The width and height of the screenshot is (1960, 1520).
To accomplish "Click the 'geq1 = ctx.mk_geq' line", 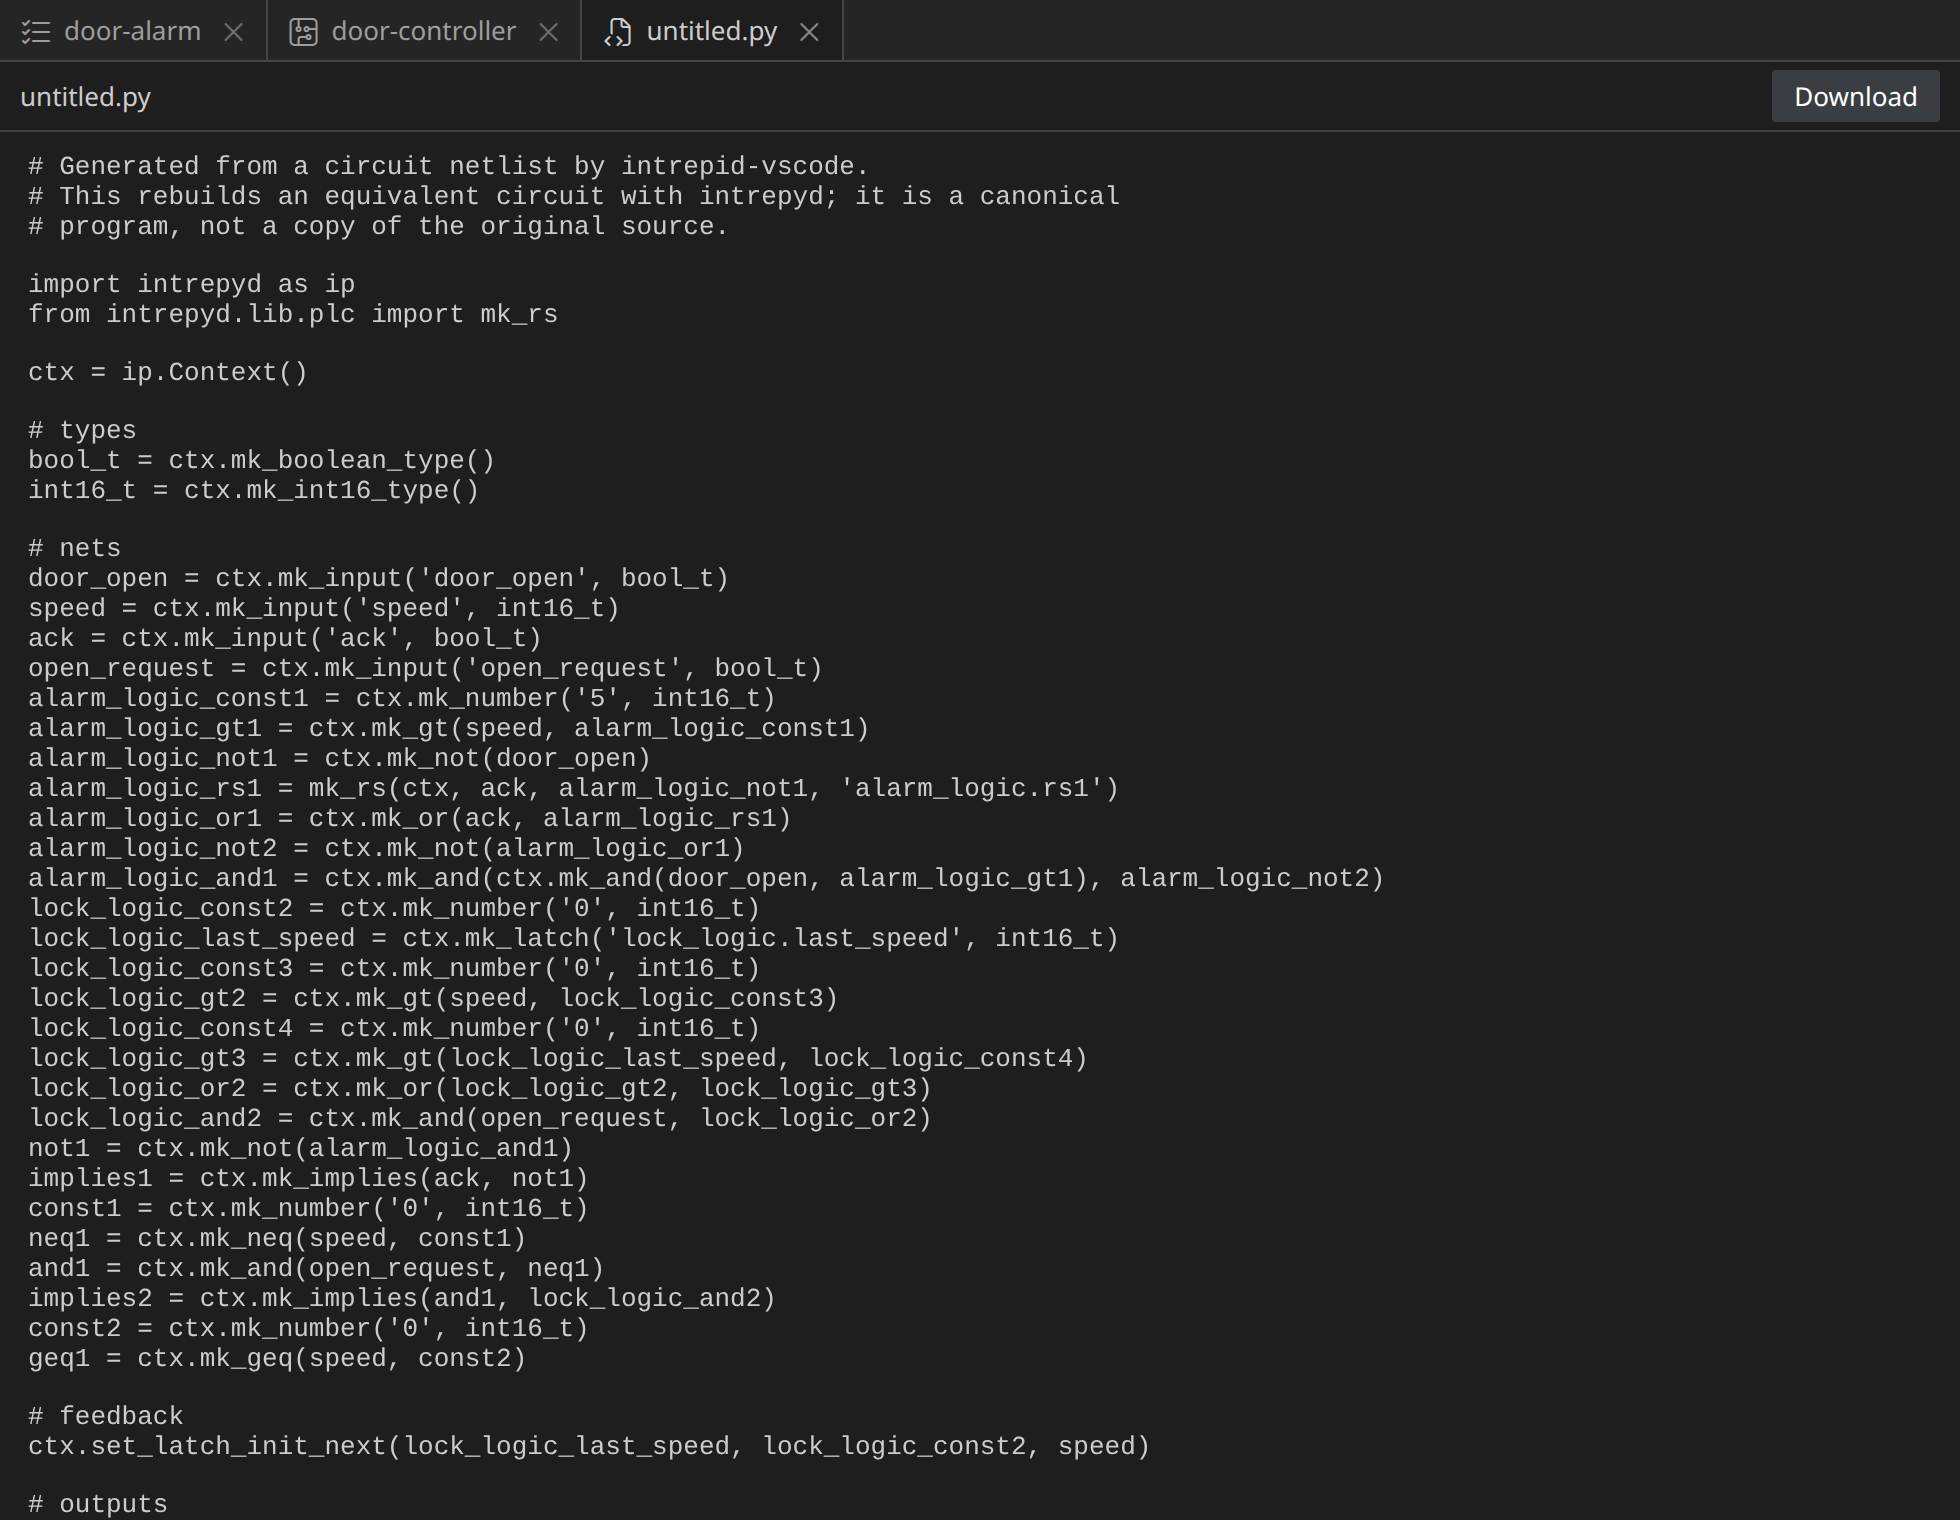I will pos(277,1358).
